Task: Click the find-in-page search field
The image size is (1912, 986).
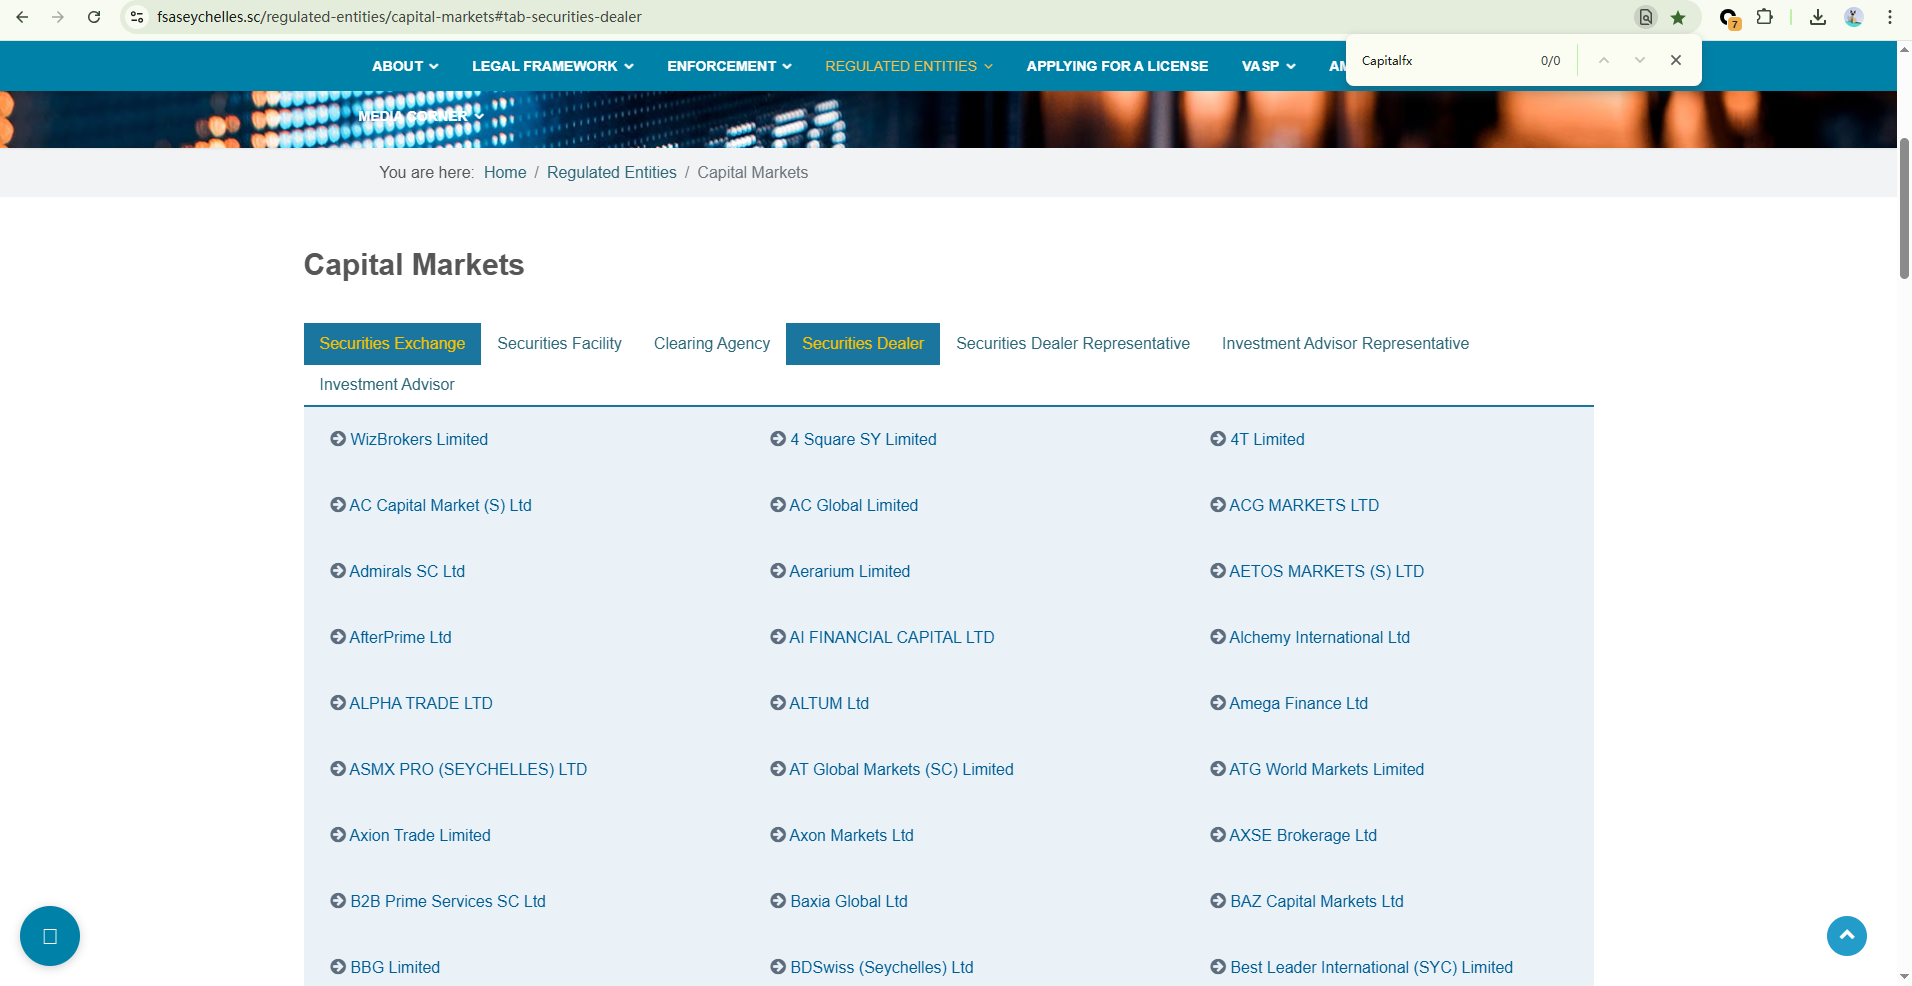Action: pos(1445,61)
